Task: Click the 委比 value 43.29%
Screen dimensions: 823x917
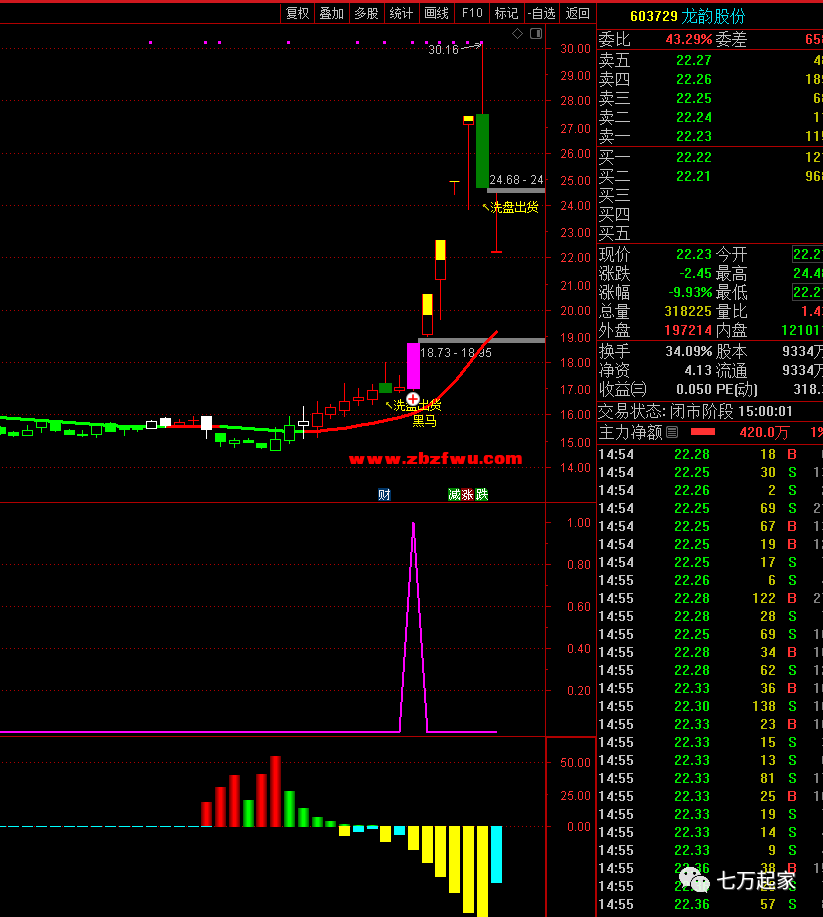Action: 689,39
